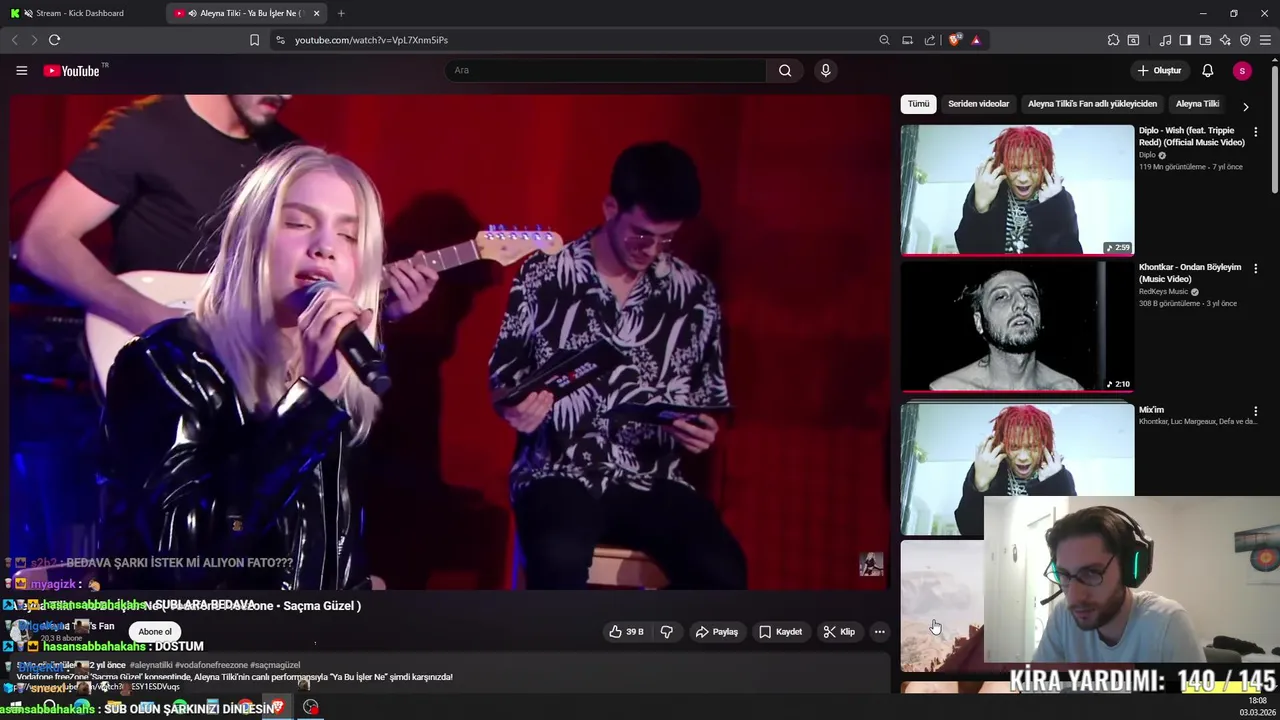Click the video player to pause
1280x720 pixels.
pos(450,340)
